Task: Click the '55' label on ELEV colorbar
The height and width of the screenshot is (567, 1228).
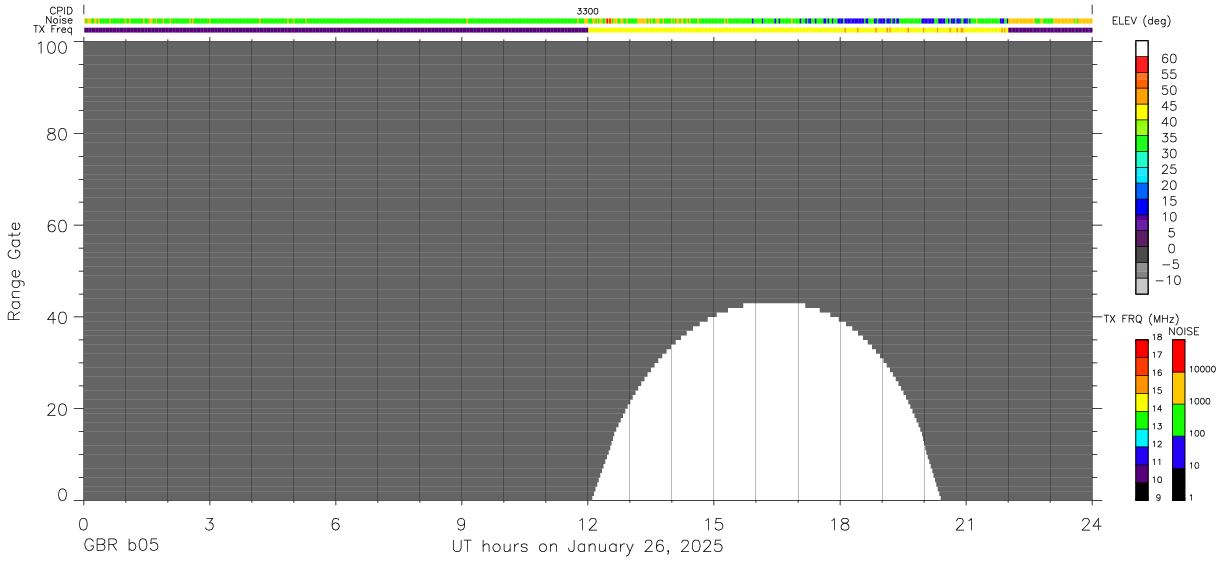Action: [x=1168, y=74]
